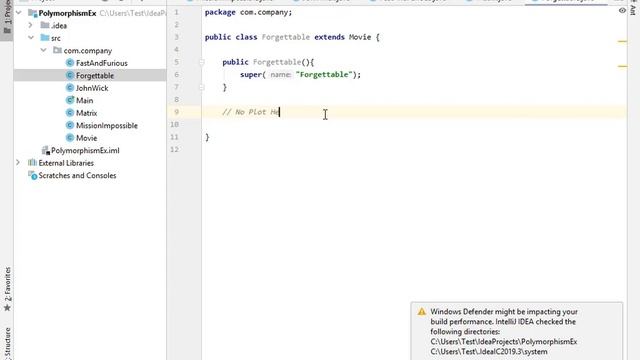The height and width of the screenshot is (360, 640).
Task: Click the com.company package icon
Action: pos(57,50)
